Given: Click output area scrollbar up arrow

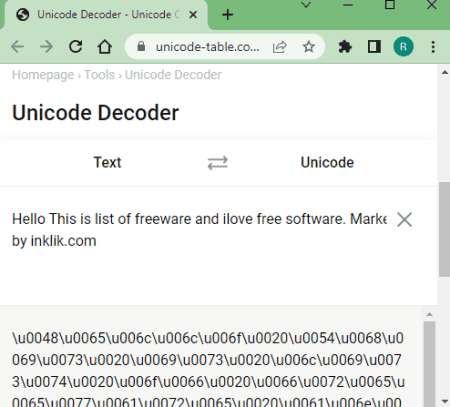Looking at the screenshot, I should click(429, 314).
